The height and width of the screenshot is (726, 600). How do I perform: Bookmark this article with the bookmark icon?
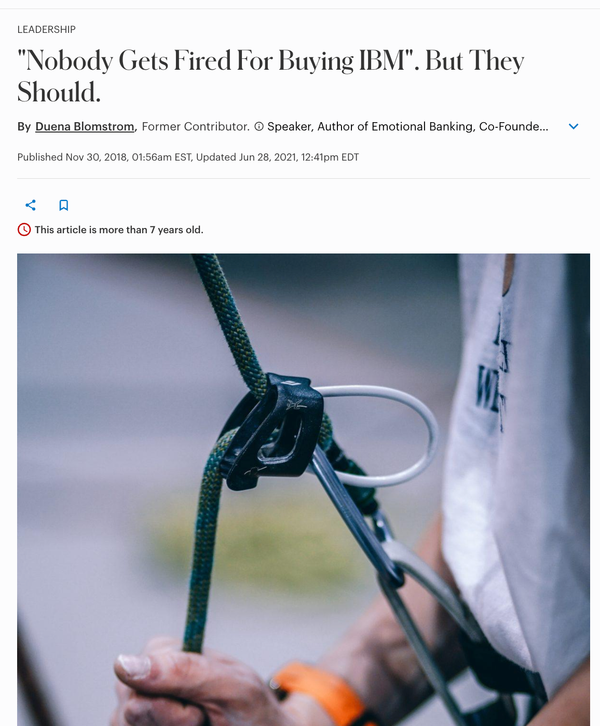(64, 205)
